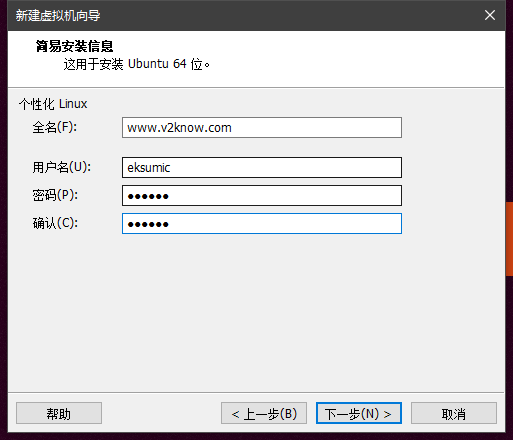The height and width of the screenshot is (440, 513).
Task: Focus the username field containing eksumic
Action: coord(262,167)
